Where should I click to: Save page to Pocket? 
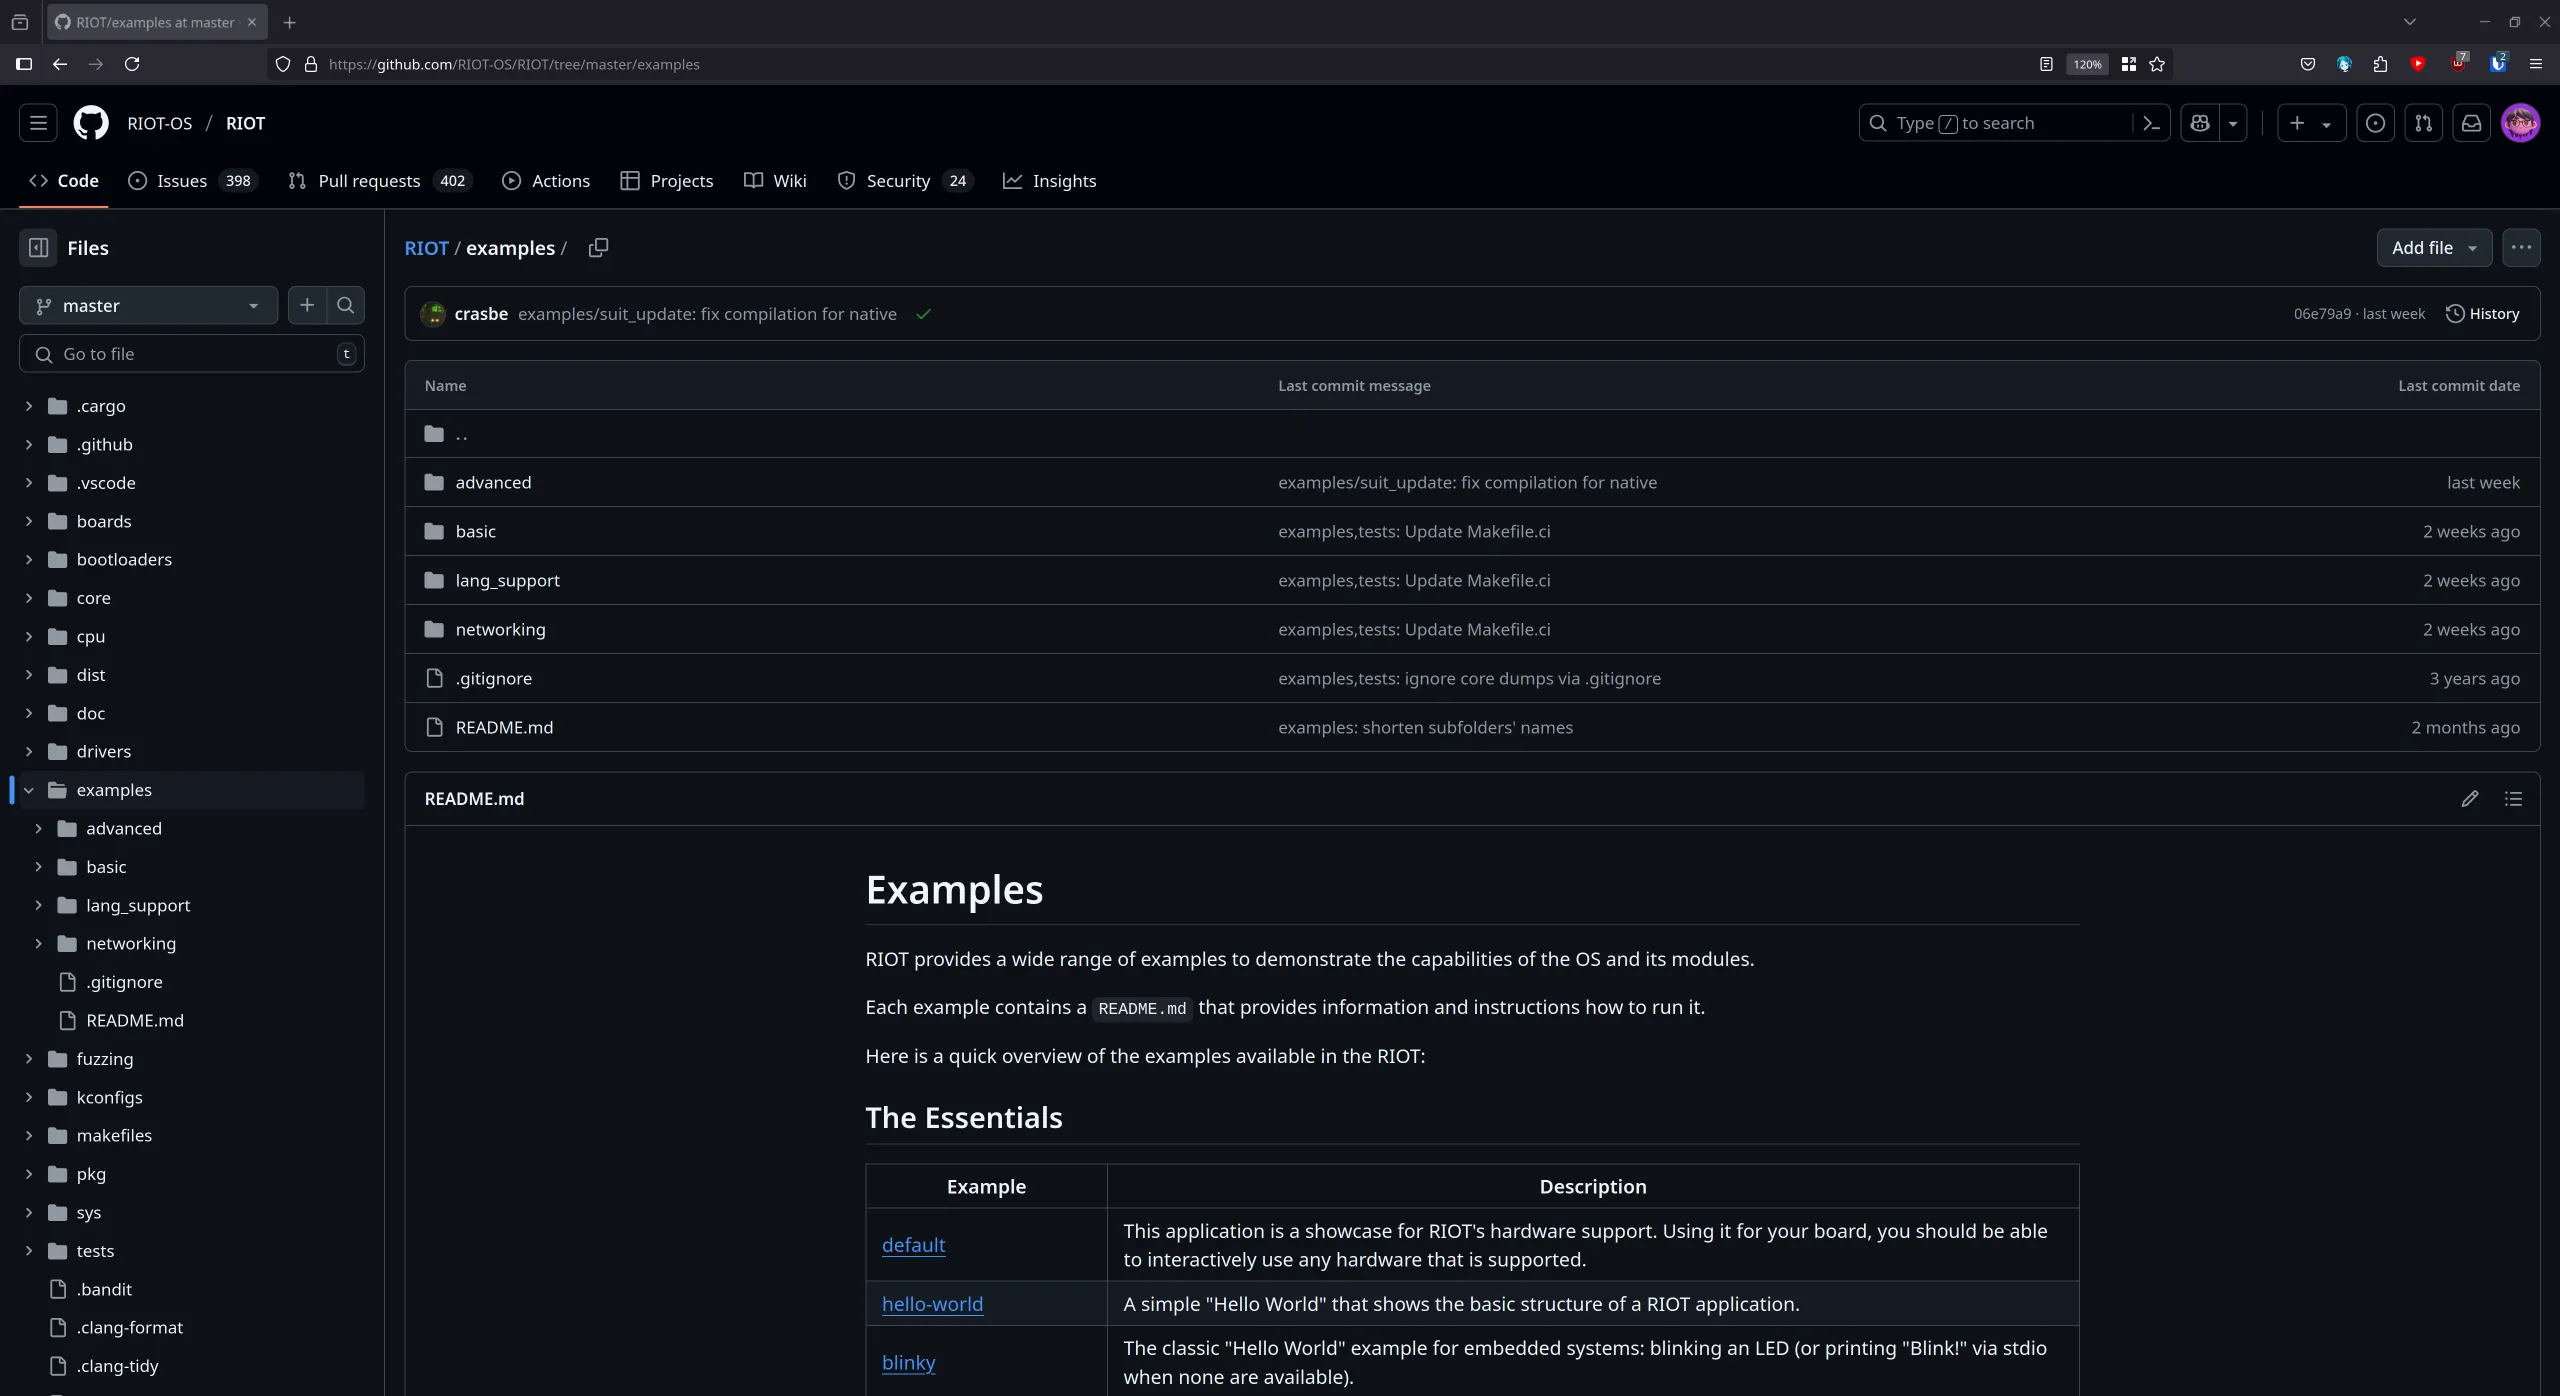(2306, 64)
